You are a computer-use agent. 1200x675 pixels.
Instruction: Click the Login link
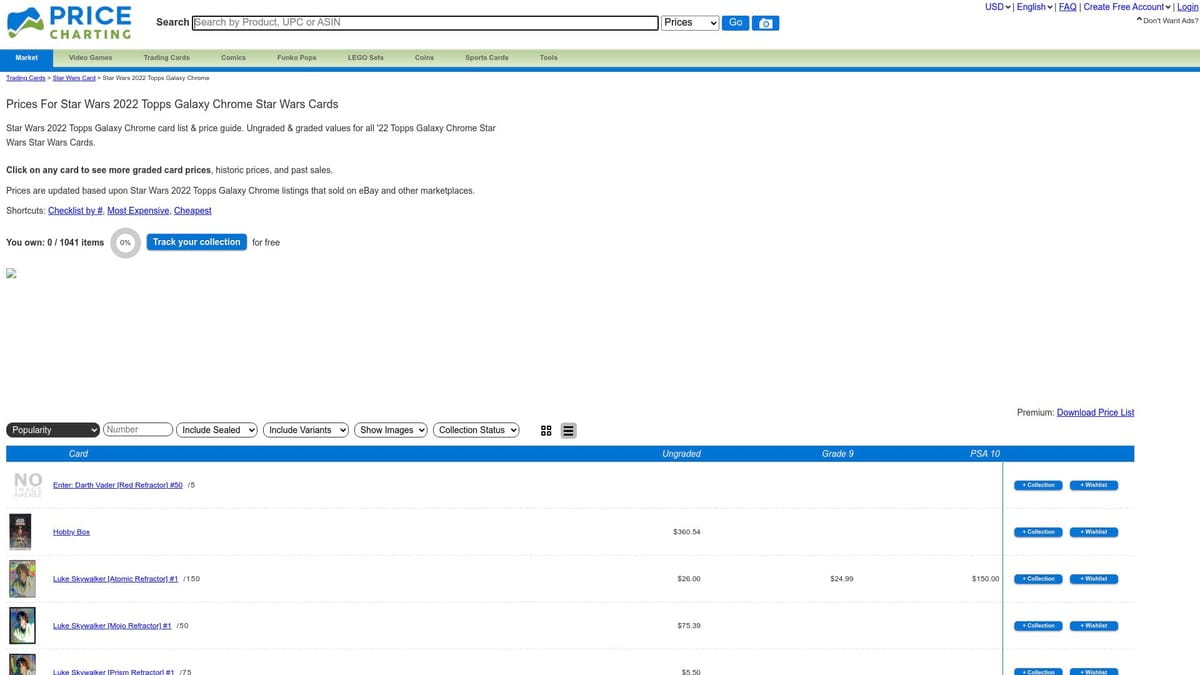coord(1187,7)
